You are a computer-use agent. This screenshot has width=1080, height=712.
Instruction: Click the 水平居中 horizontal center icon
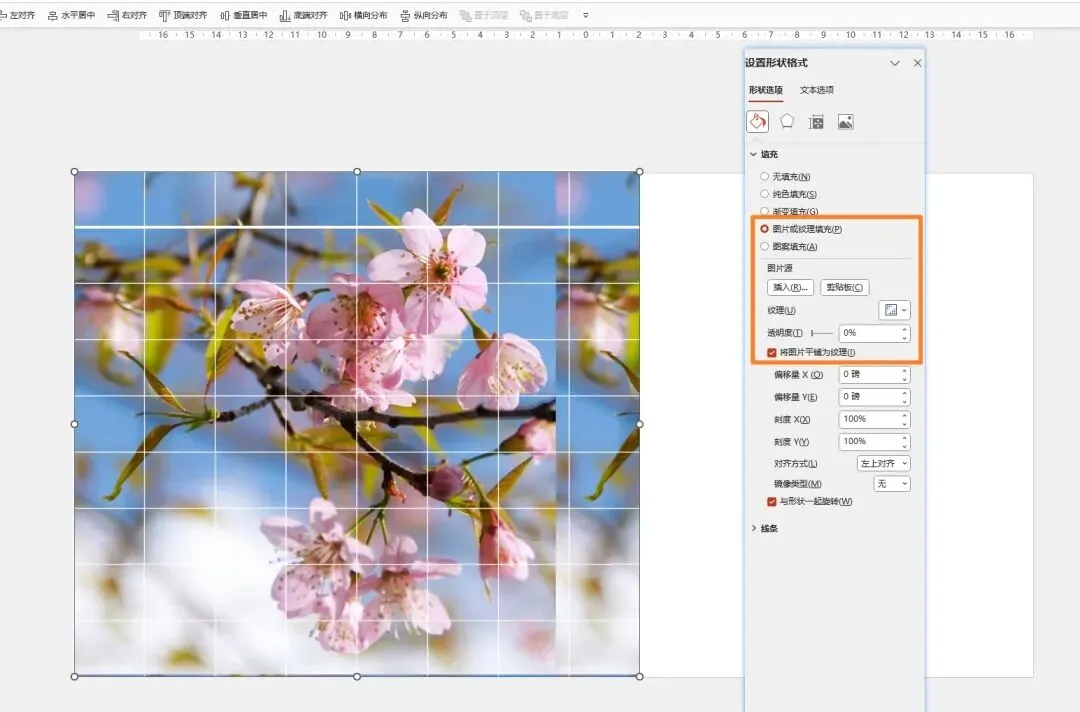click(52, 15)
